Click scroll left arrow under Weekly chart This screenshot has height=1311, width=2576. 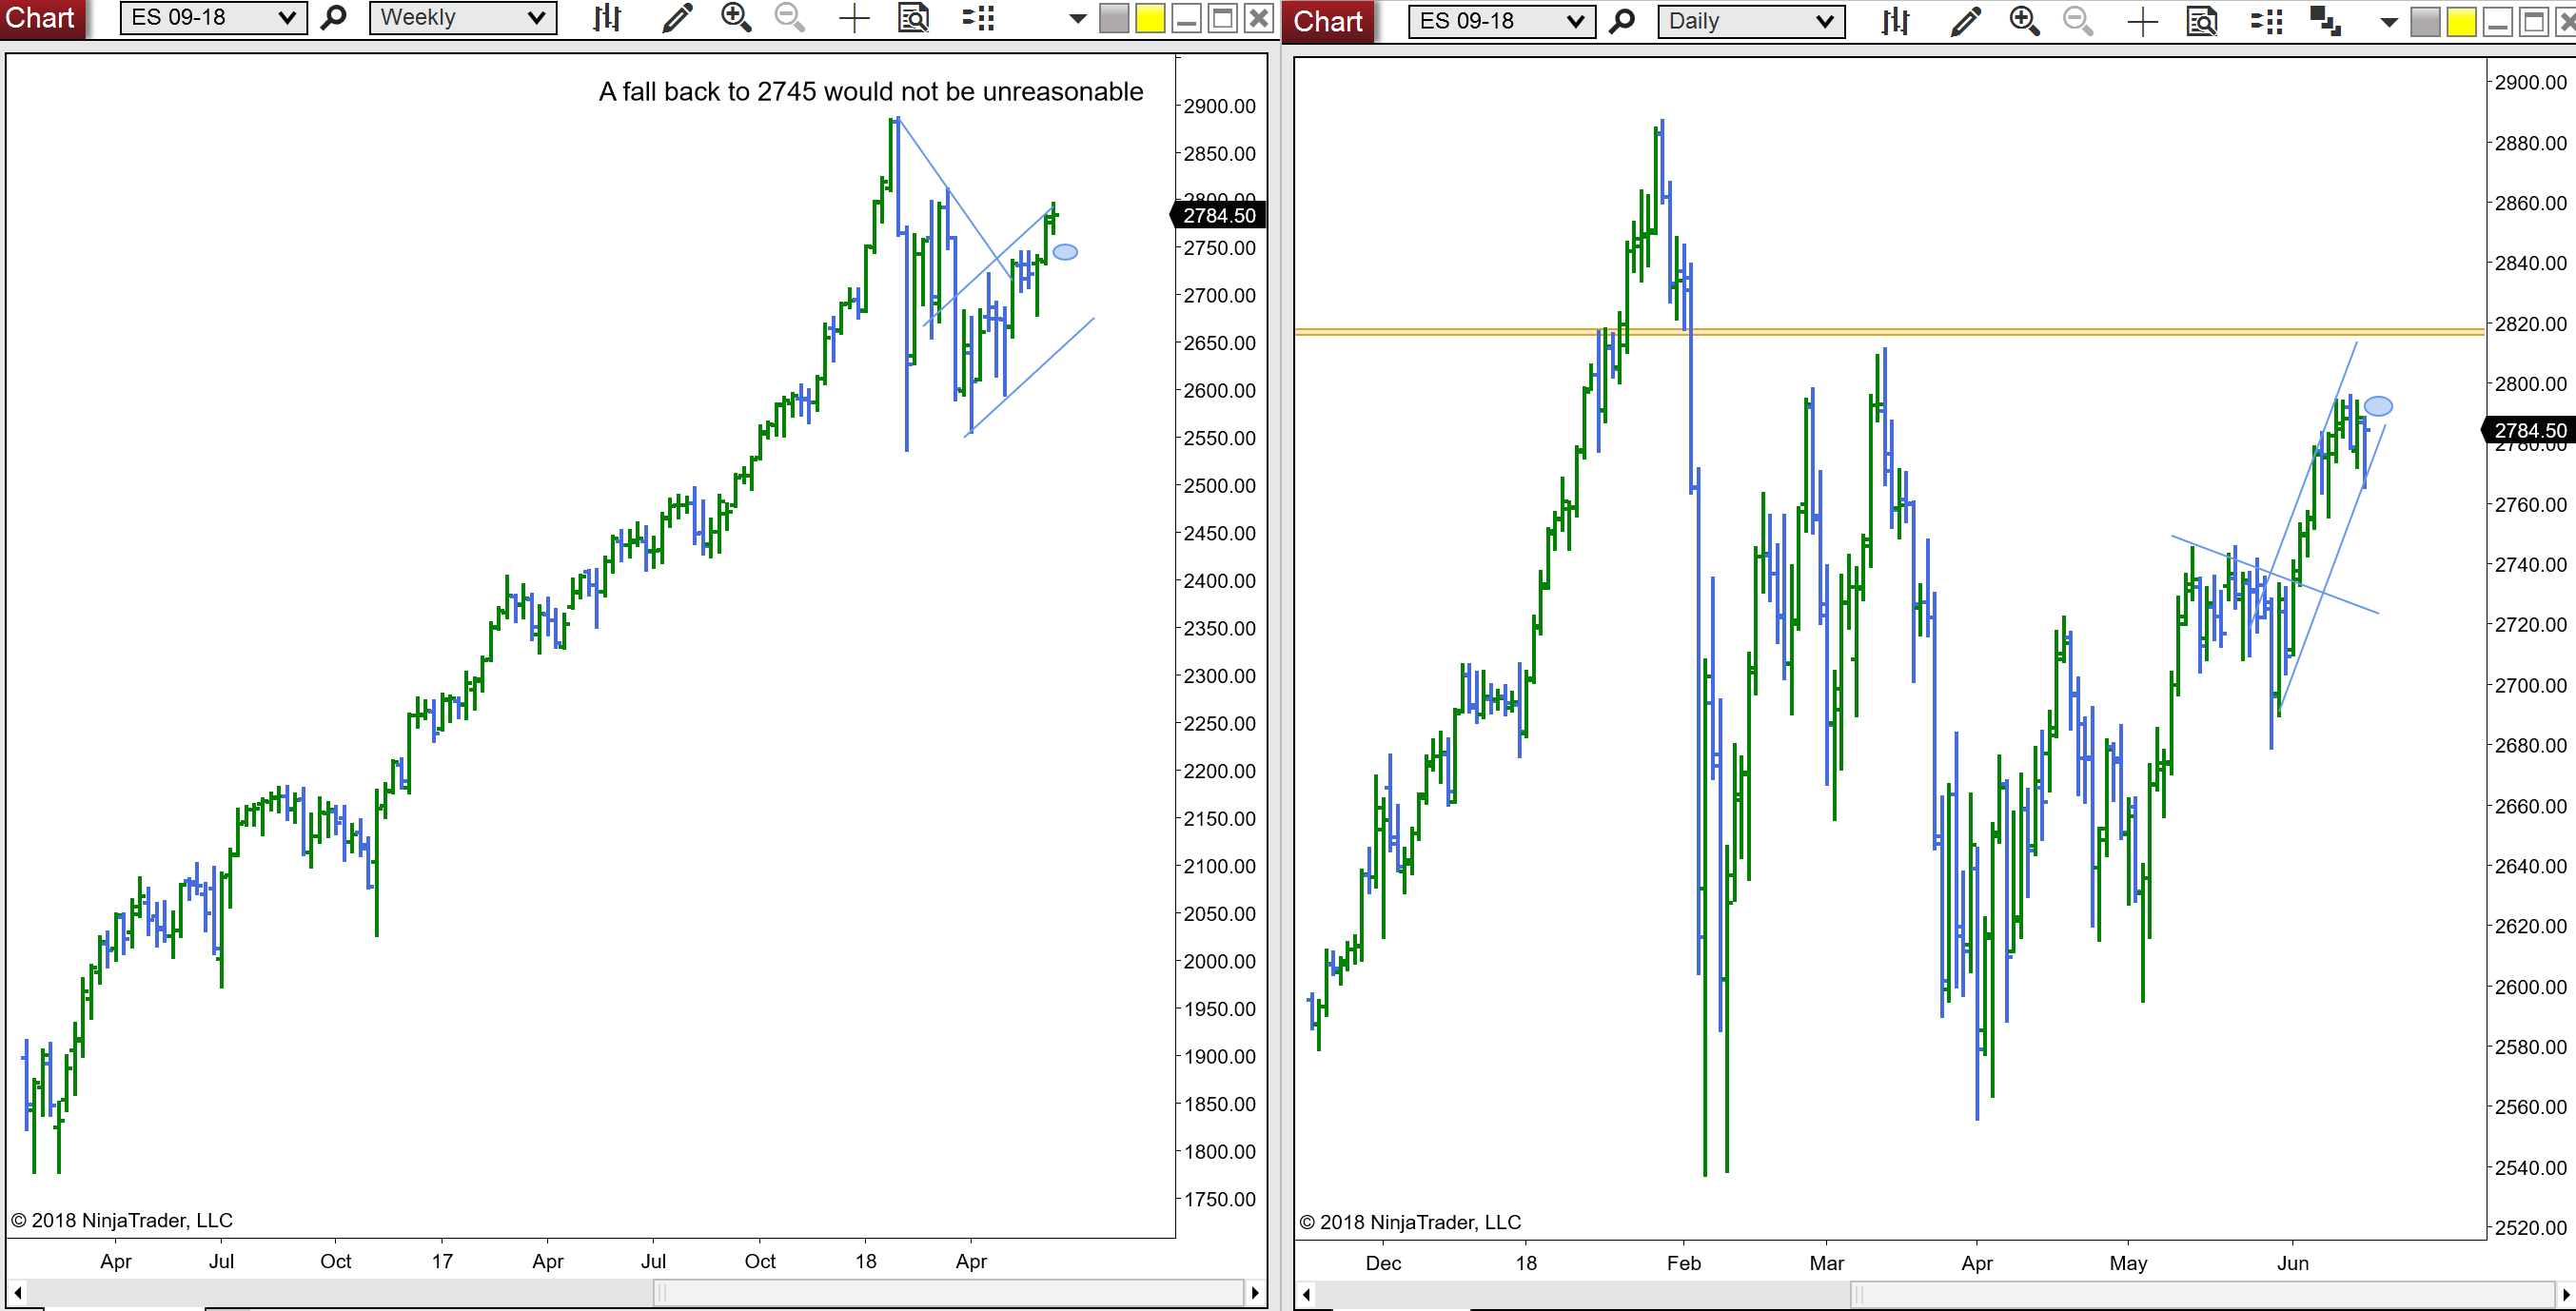(x=17, y=1292)
